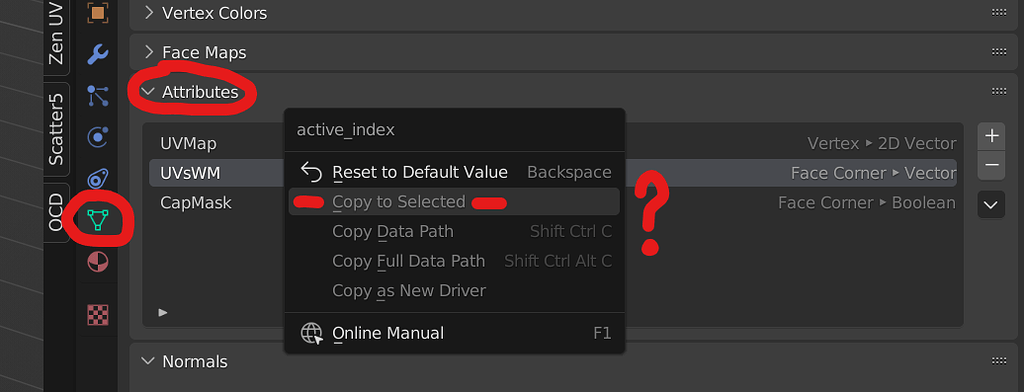Open the Physics properties tab
This screenshot has width=1024, height=392.
pos(97,137)
